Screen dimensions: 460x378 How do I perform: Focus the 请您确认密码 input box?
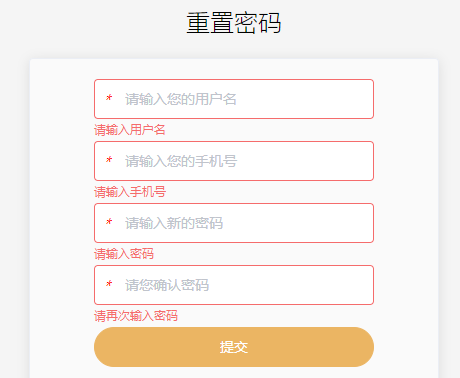click(234, 285)
